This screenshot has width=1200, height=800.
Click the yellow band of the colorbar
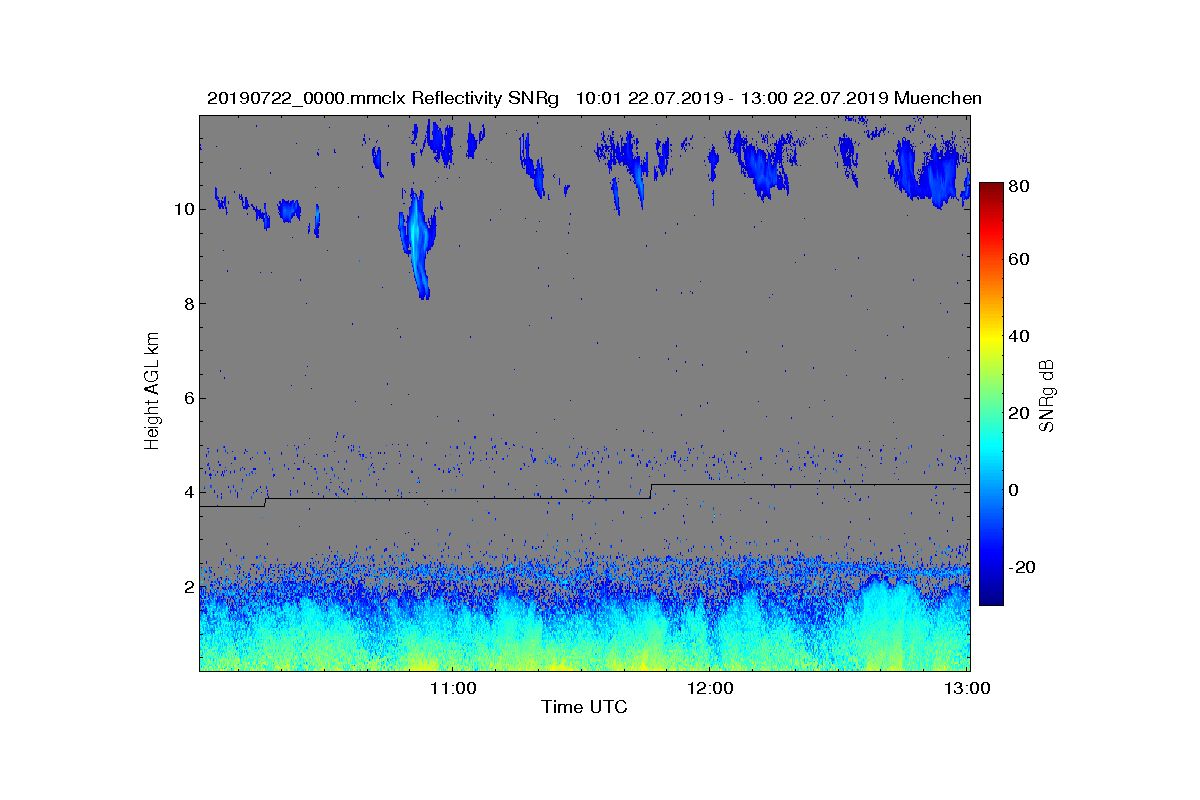[x=990, y=340]
